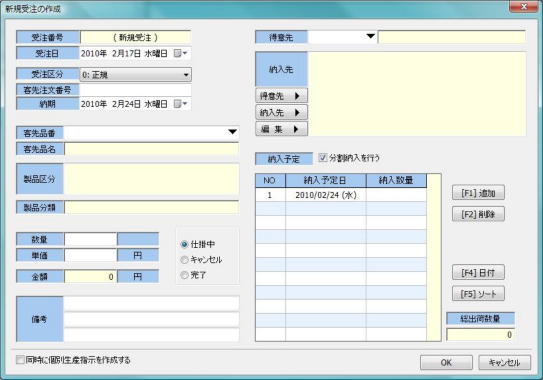543x380 pixels.
Task: Click the 受注番号 field (新規受注)
Action: click(135, 37)
